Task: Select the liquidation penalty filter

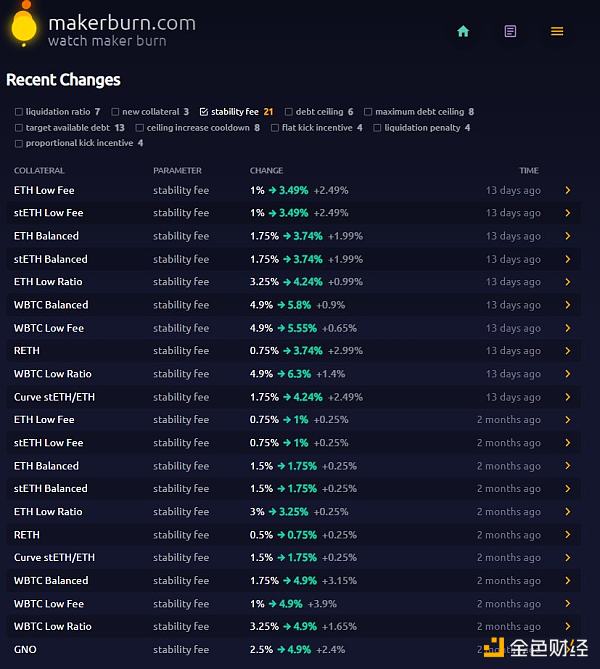Action: (378, 128)
